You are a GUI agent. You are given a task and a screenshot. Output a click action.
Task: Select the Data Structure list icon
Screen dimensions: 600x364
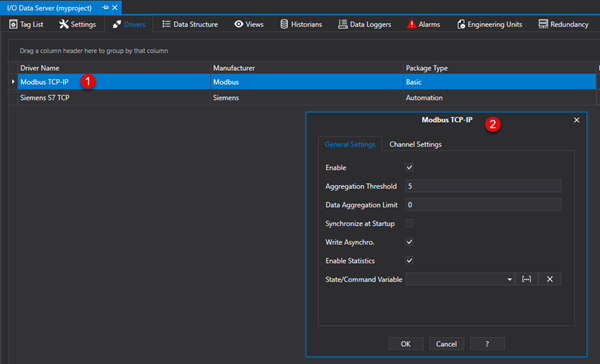point(166,24)
